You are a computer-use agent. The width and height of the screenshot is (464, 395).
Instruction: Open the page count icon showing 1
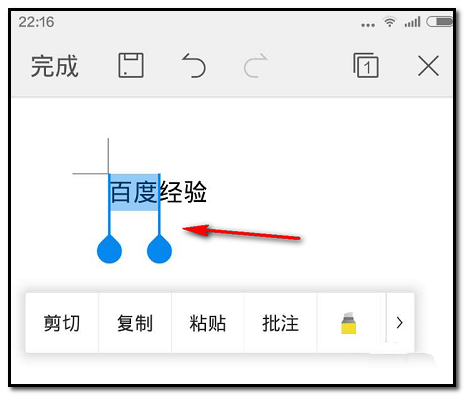click(x=366, y=65)
